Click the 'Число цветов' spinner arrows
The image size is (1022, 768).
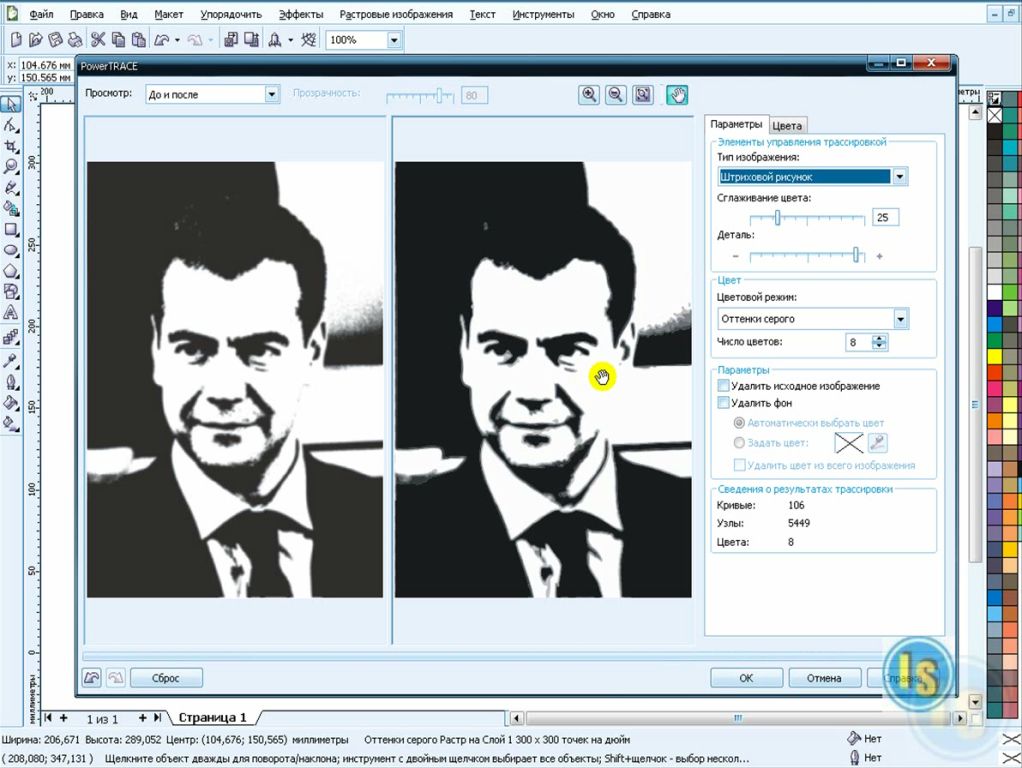point(879,342)
